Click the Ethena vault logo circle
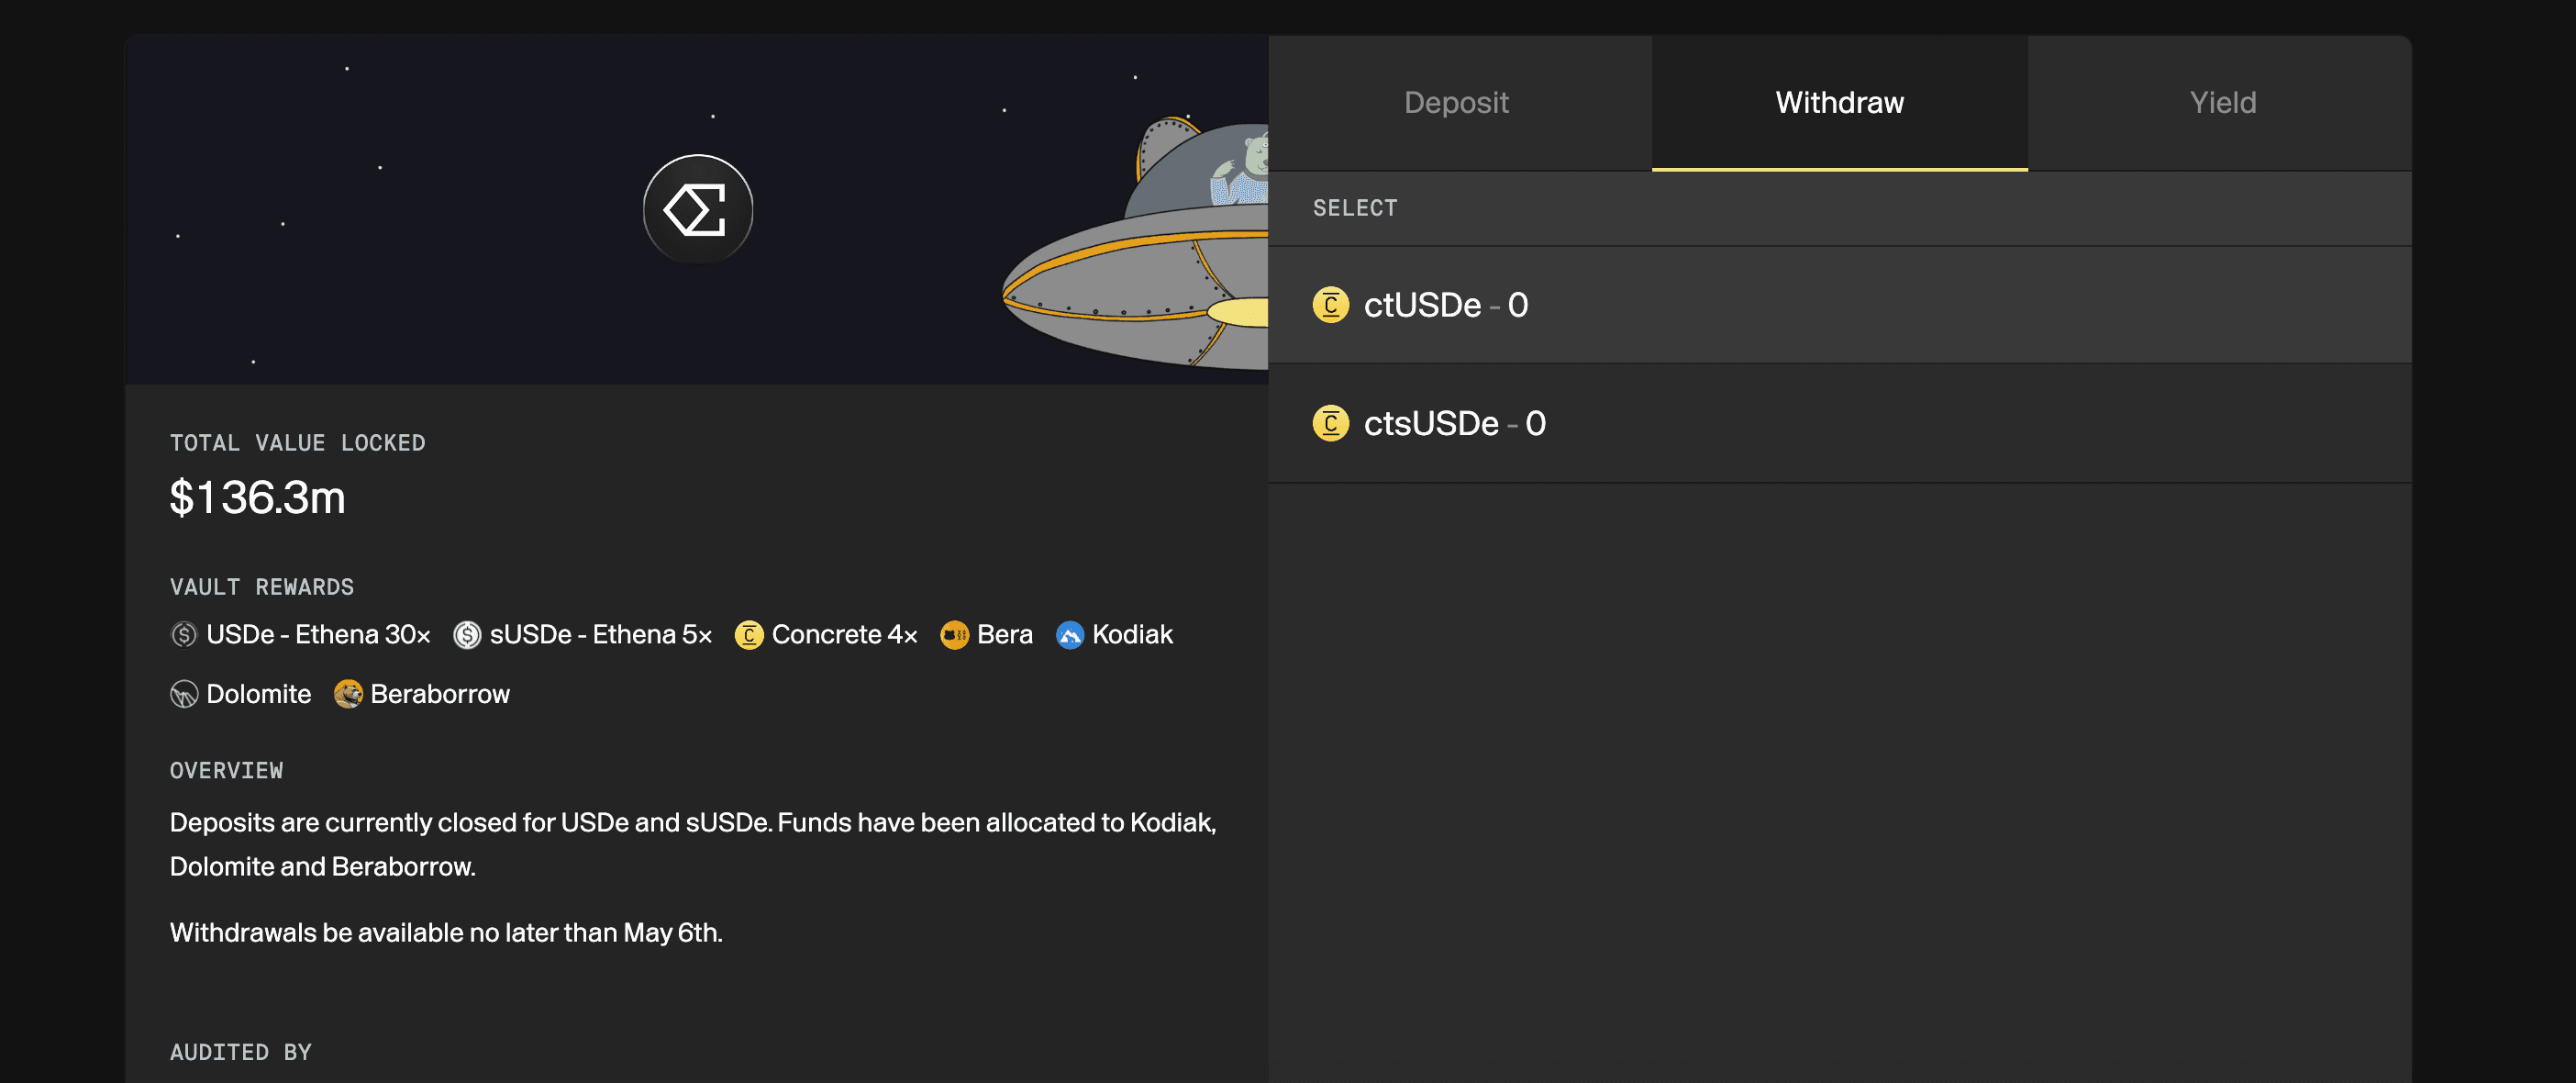This screenshot has width=2576, height=1083. [x=697, y=209]
